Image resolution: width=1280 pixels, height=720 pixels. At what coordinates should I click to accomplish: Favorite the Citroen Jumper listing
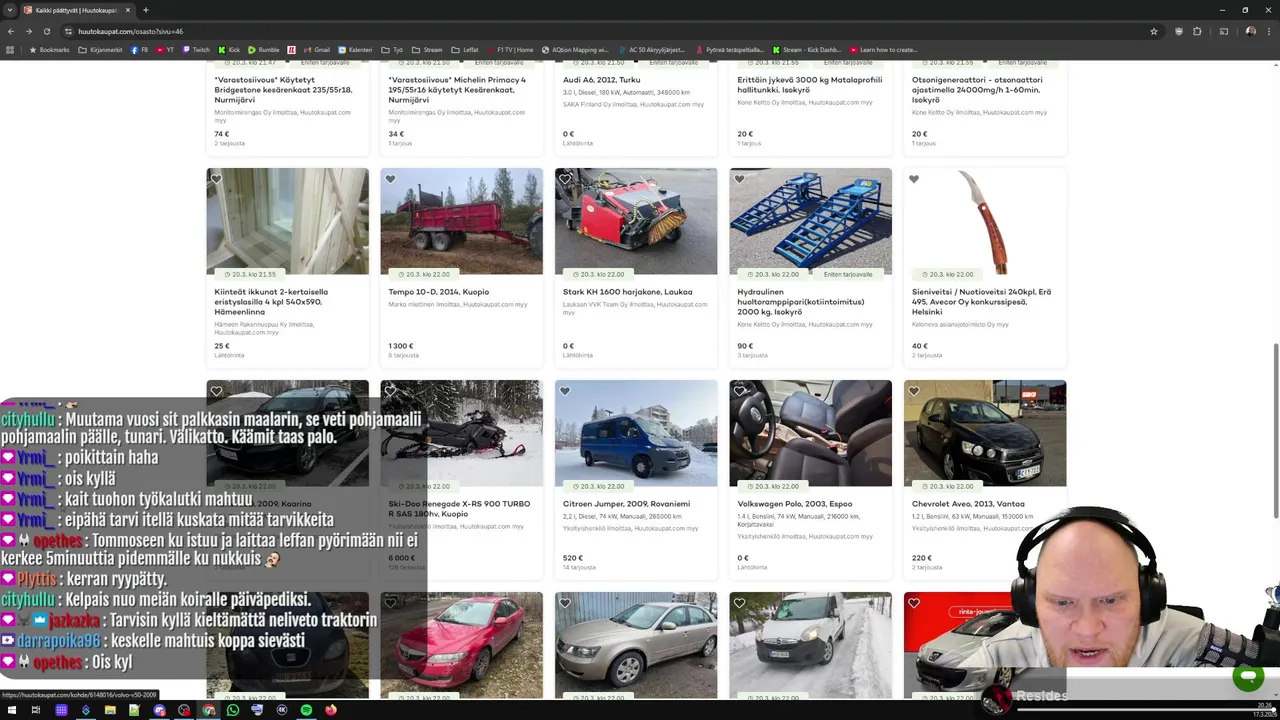[x=565, y=391]
